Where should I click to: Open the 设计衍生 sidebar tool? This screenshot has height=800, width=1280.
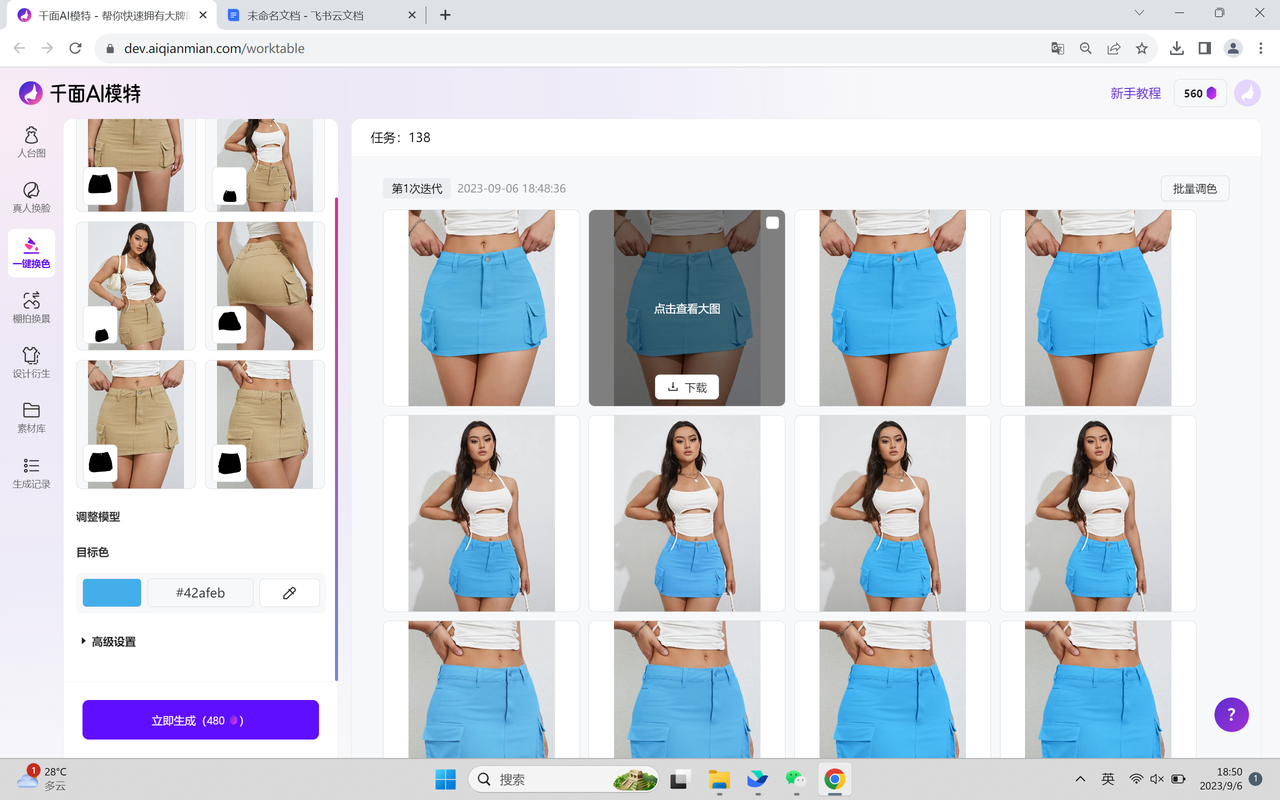(31, 362)
